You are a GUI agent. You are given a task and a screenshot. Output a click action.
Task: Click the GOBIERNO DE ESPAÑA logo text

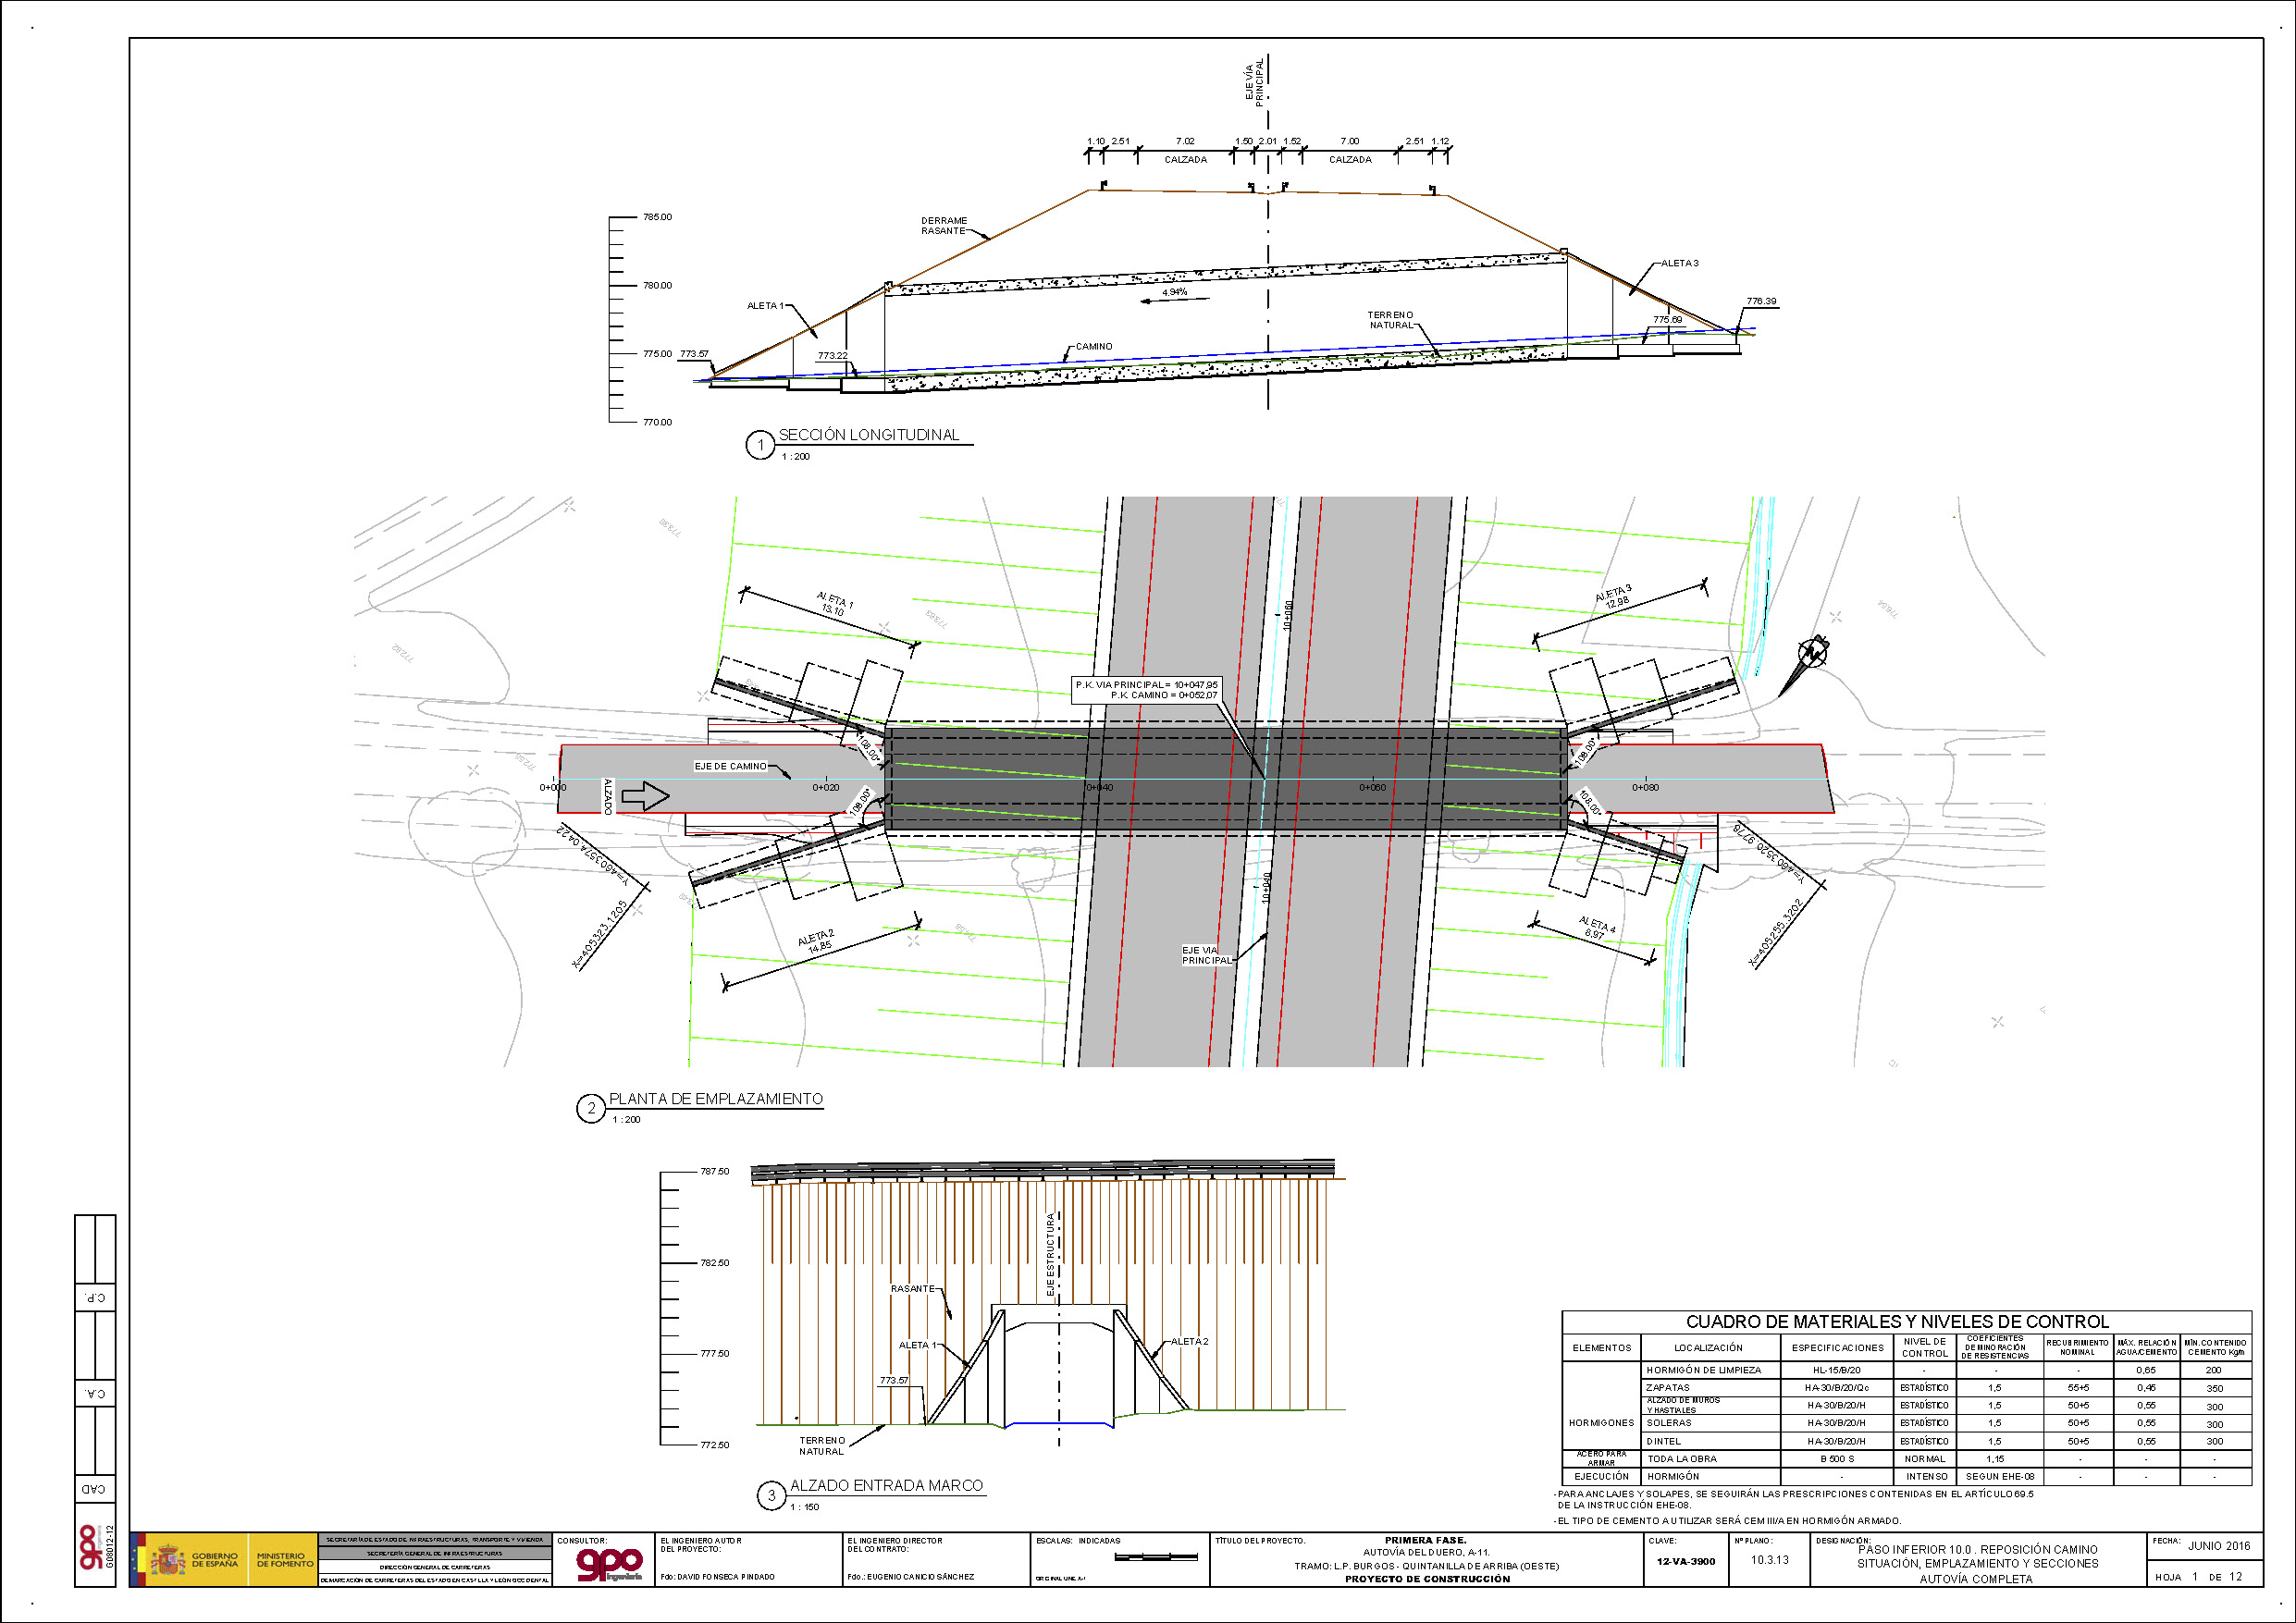[215, 1560]
